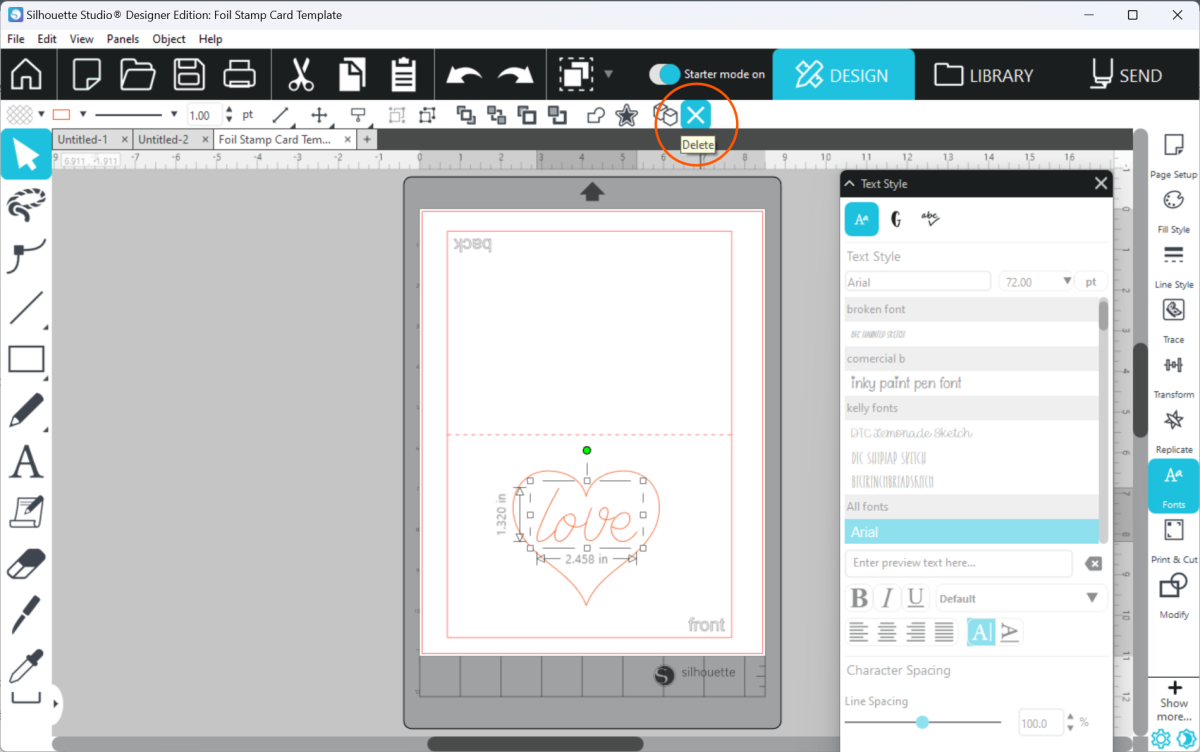Select the Knife tool

point(26,615)
